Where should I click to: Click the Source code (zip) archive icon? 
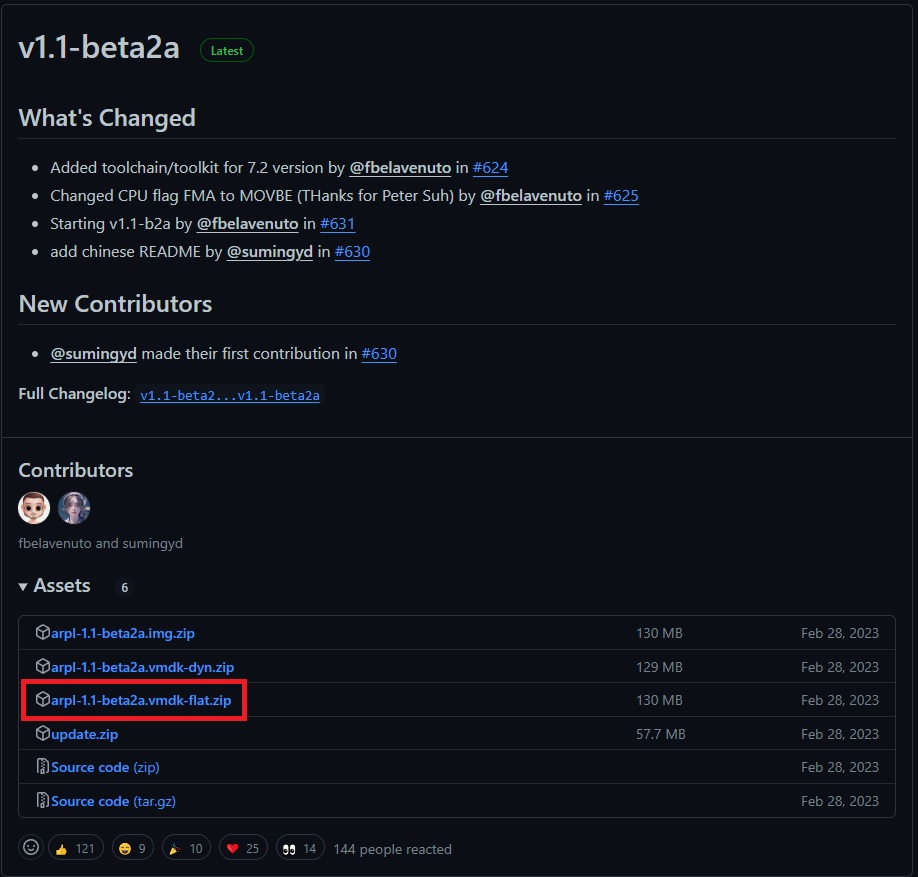(x=43, y=767)
